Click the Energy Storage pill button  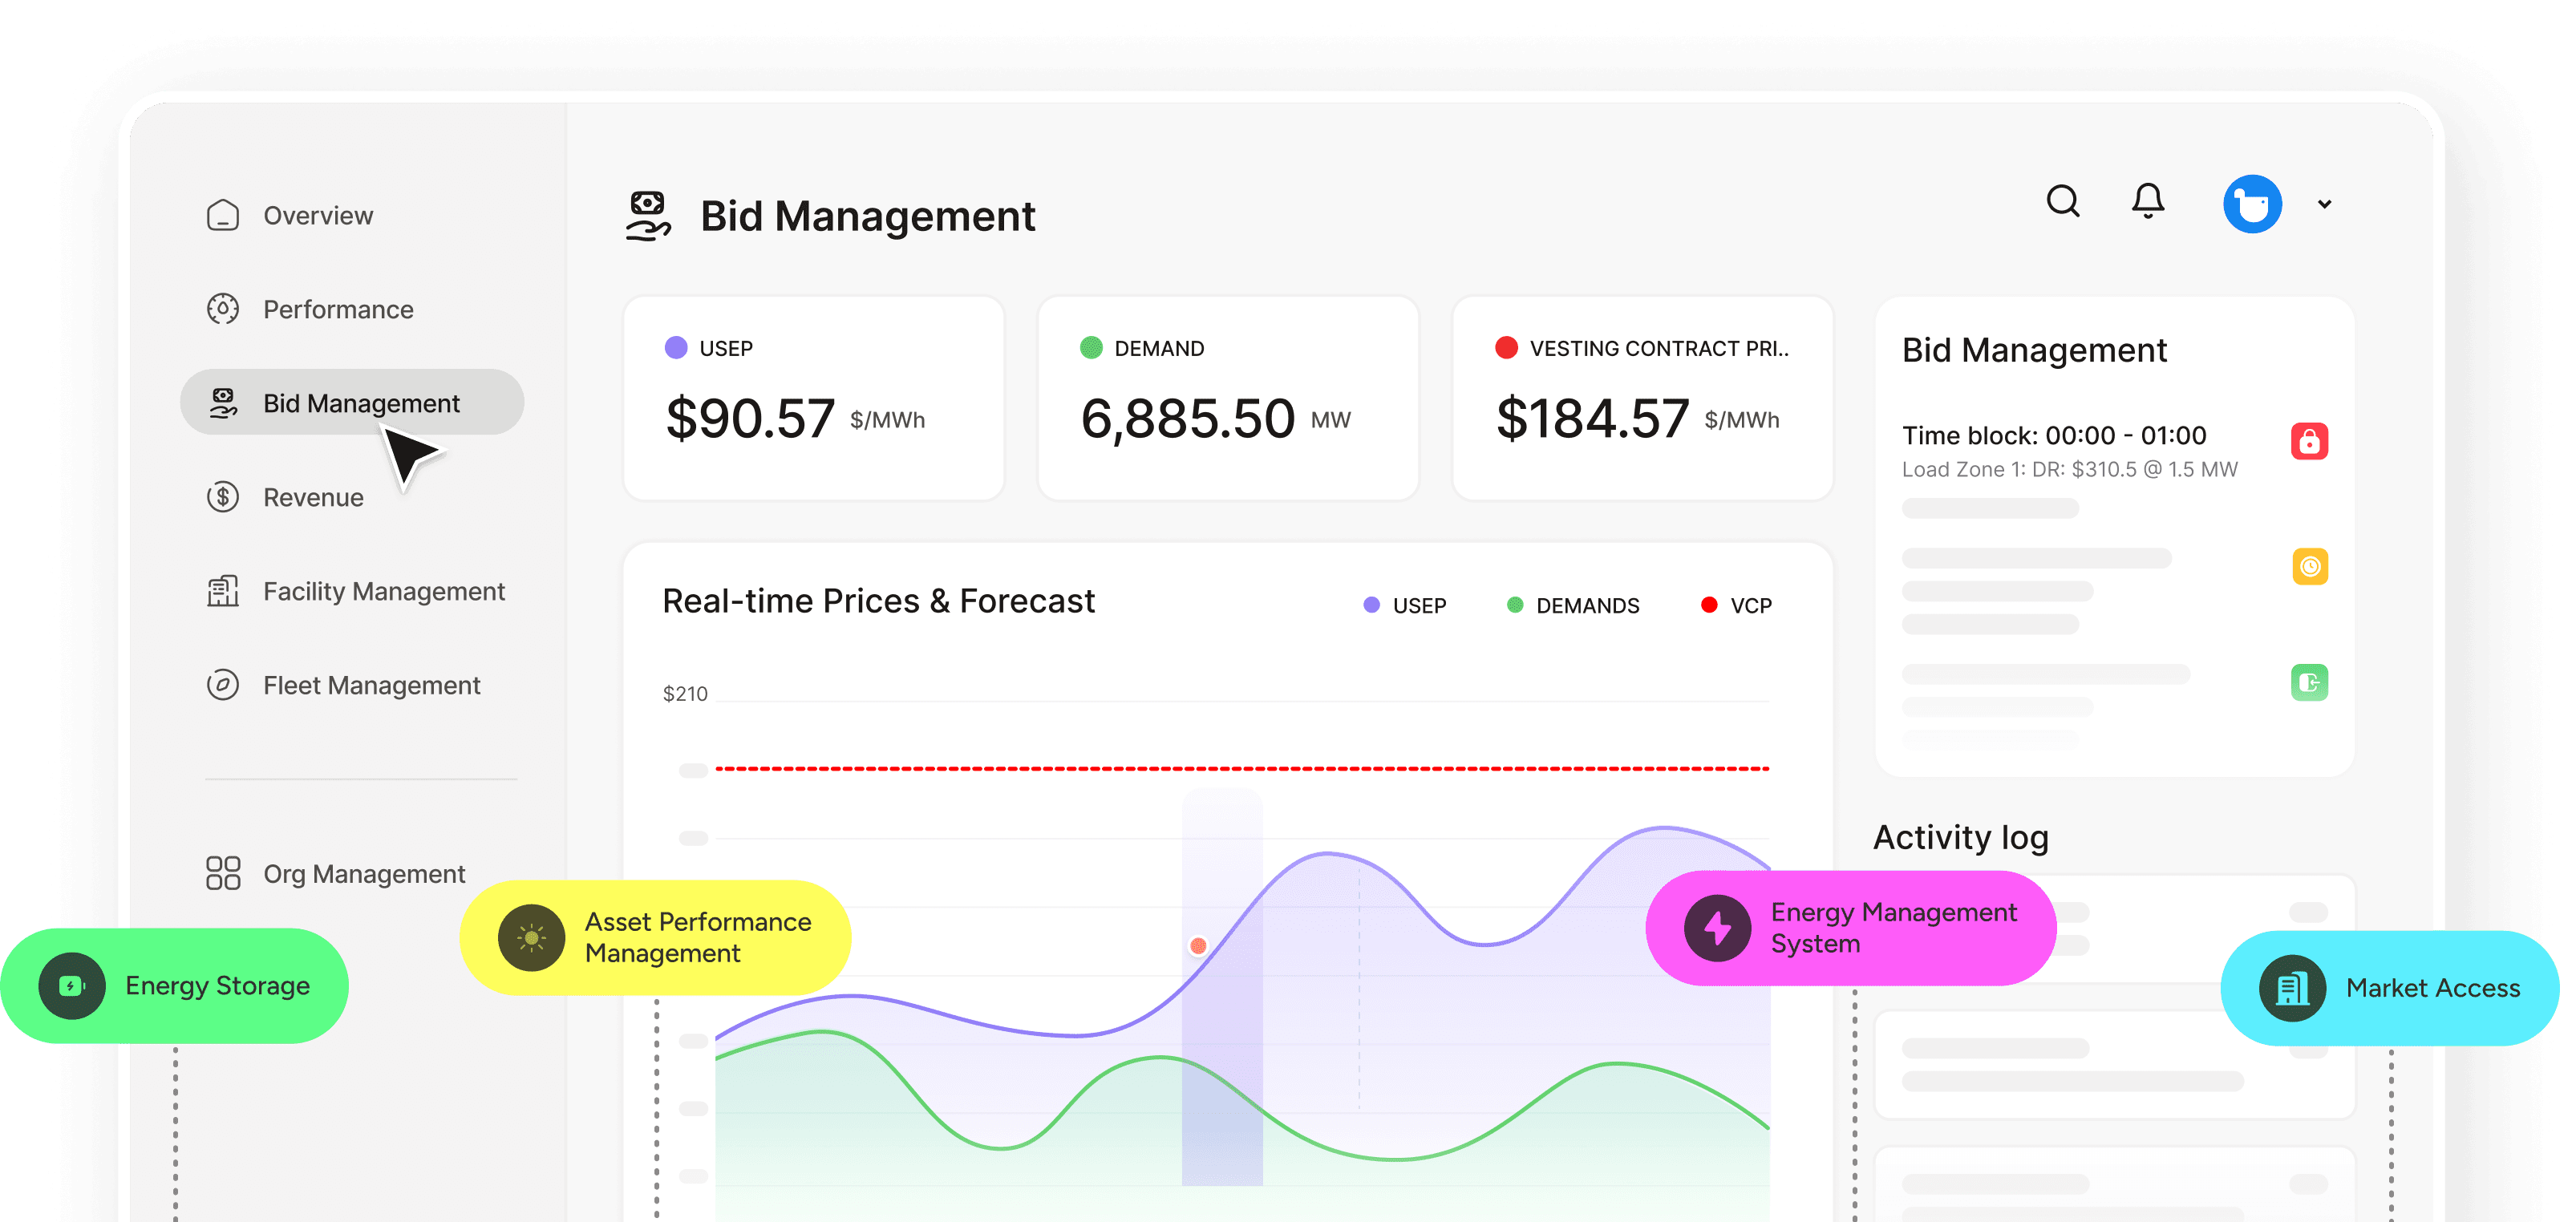pyautogui.click(x=175, y=986)
